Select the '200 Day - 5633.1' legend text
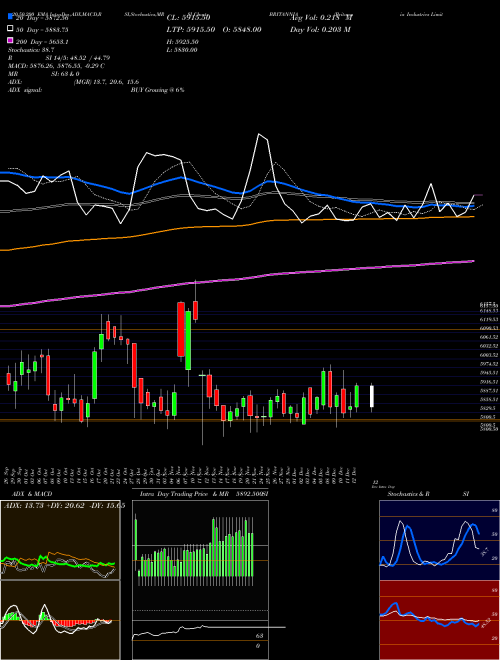This screenshot has width=500, height=660. pos(42,42)
